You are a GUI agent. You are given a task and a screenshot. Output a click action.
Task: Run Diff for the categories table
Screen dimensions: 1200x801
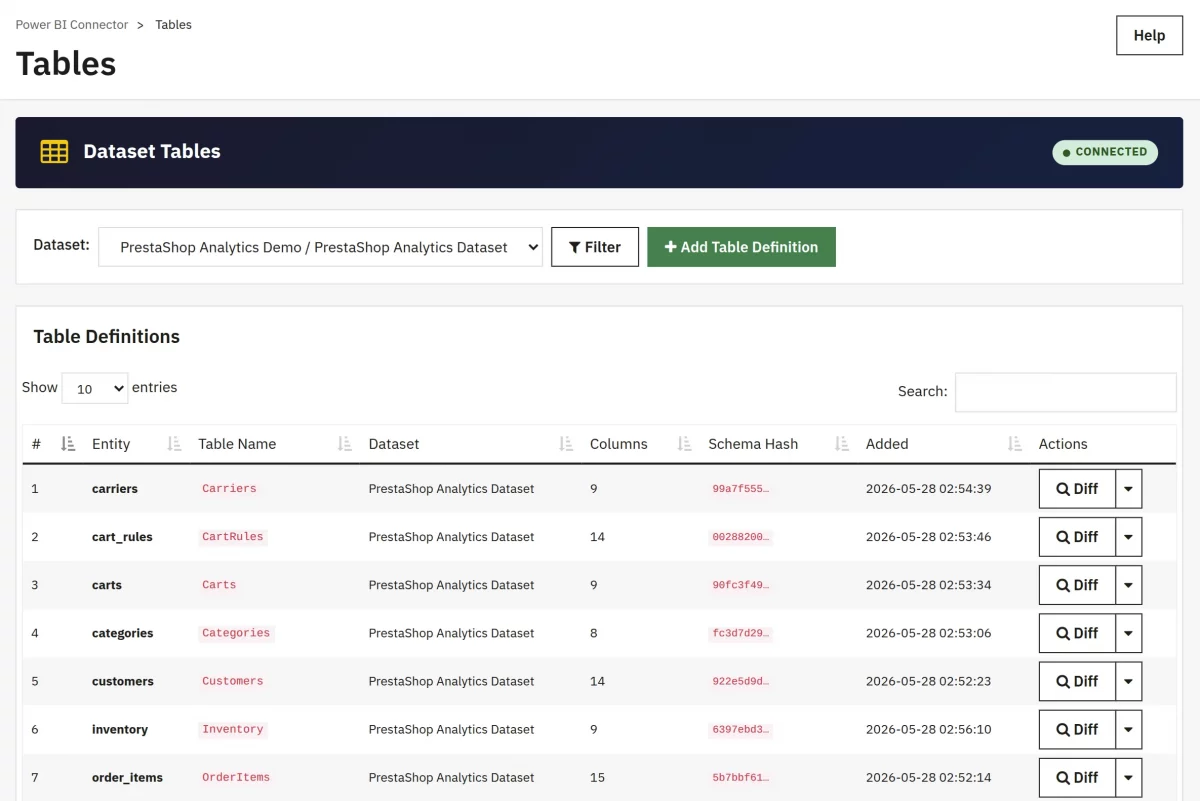tap(1077, 633)
